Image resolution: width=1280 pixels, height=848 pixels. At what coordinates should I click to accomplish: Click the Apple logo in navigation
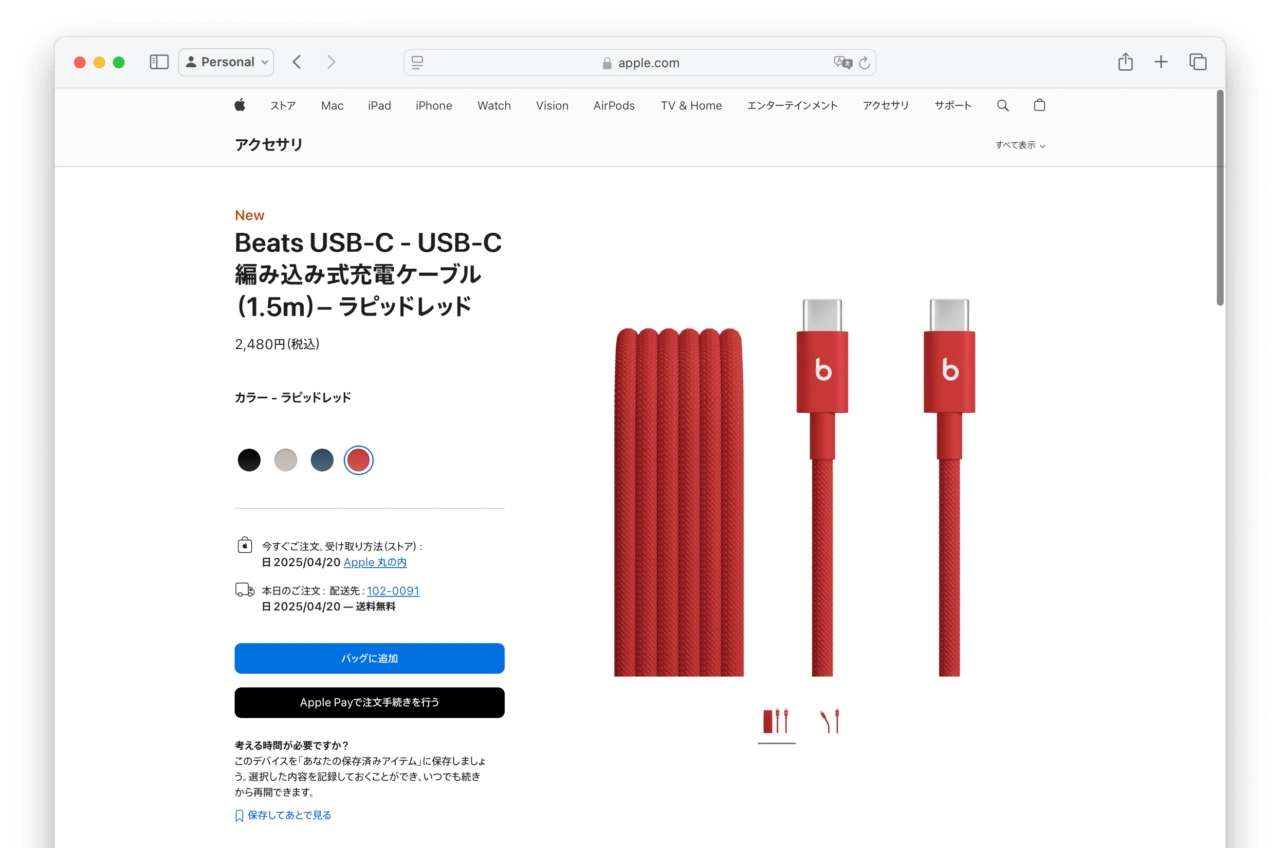[240, 105]
